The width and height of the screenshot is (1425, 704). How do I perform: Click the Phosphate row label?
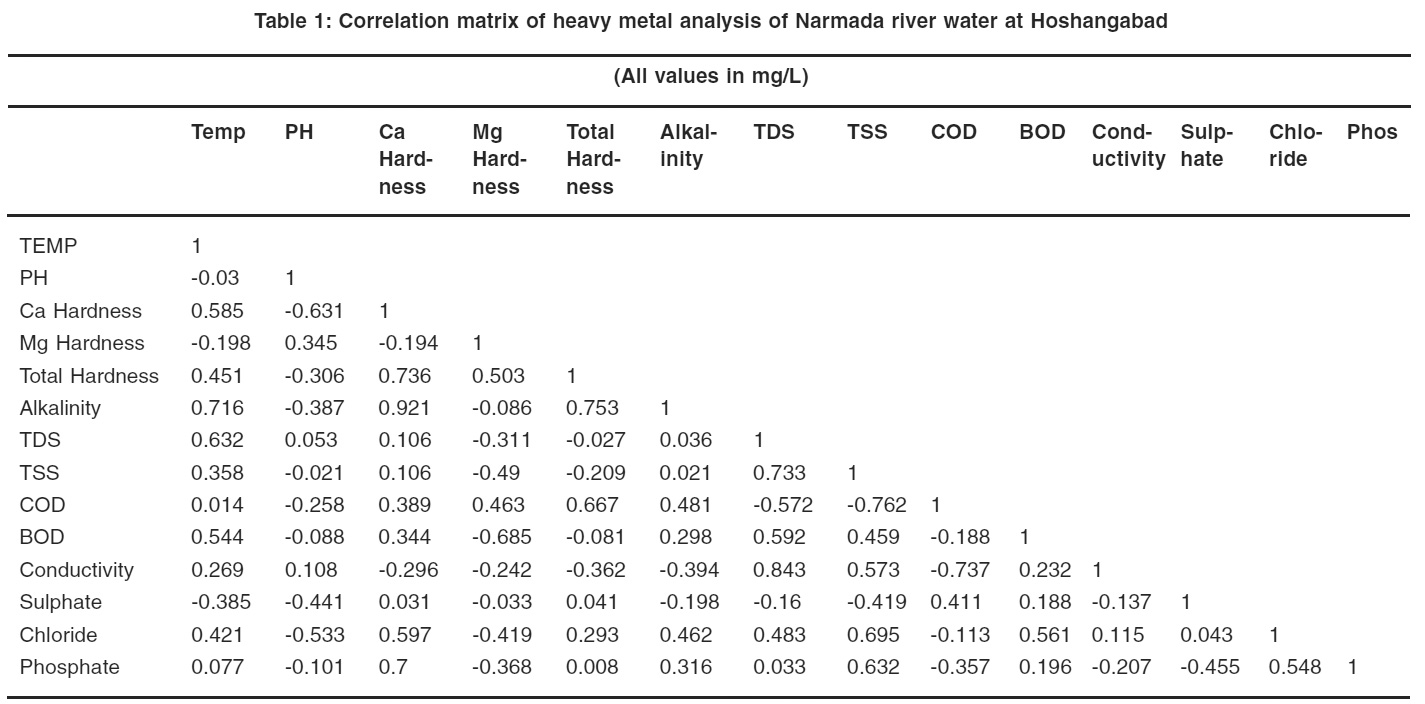(69, 667)
